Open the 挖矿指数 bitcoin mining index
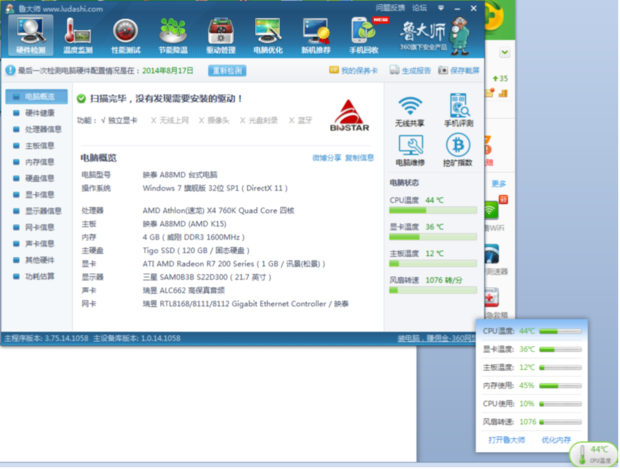620x469 pixels. coord(458,150)
